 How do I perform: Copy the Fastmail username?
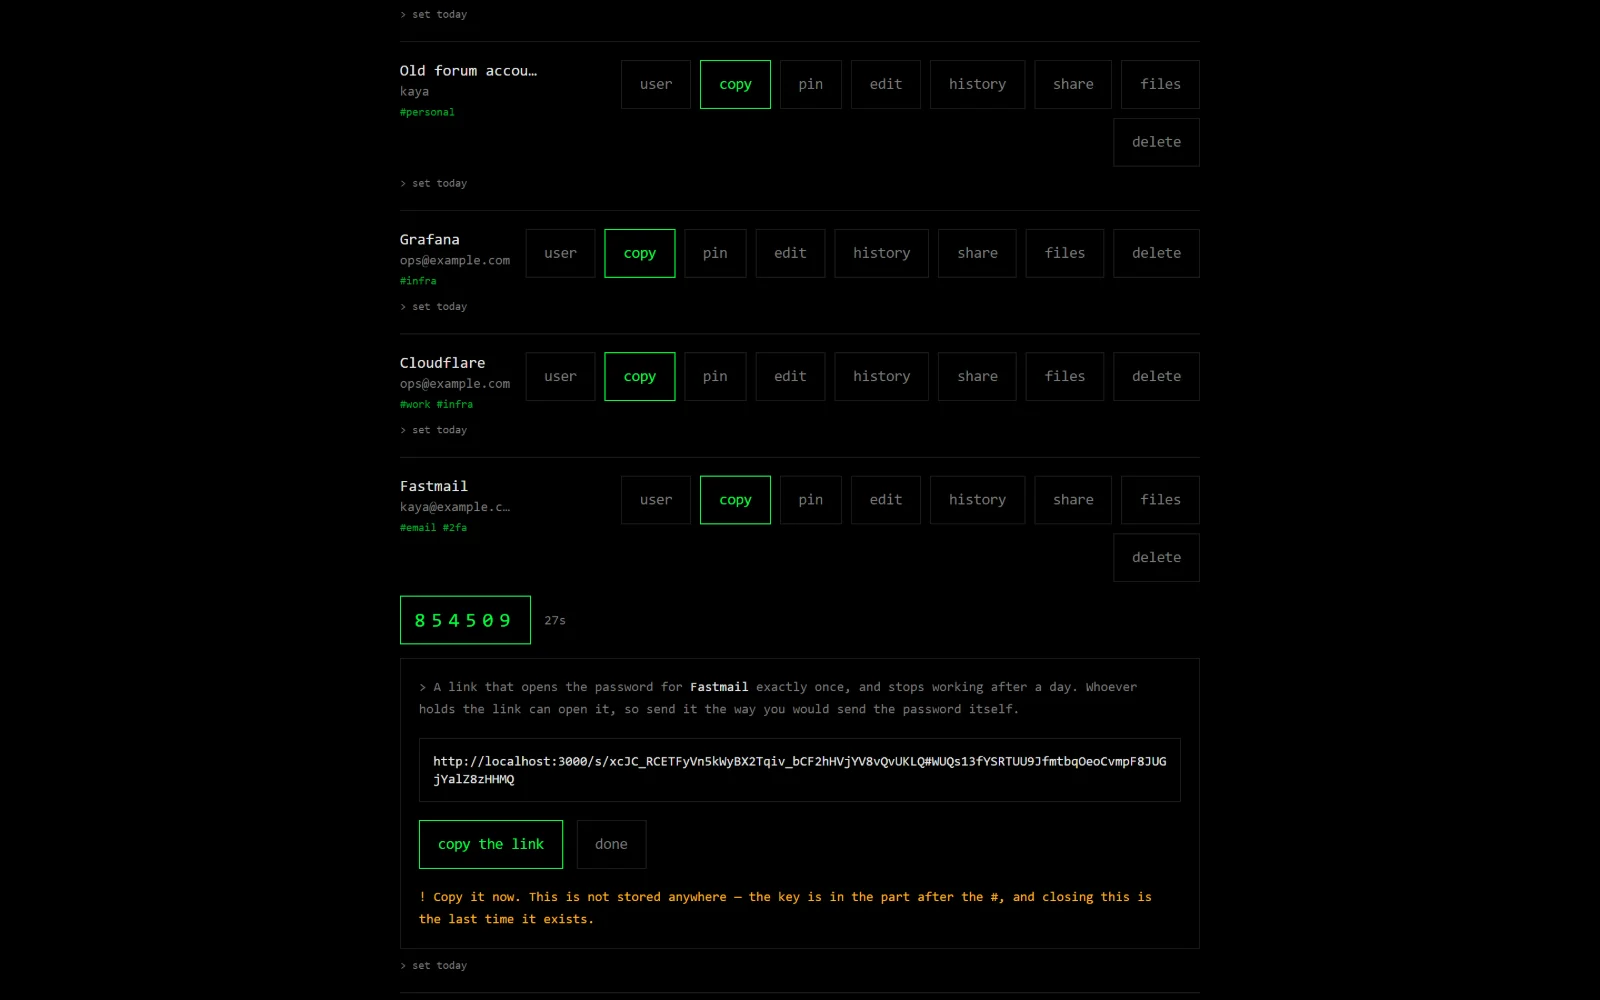click(656, 500)
